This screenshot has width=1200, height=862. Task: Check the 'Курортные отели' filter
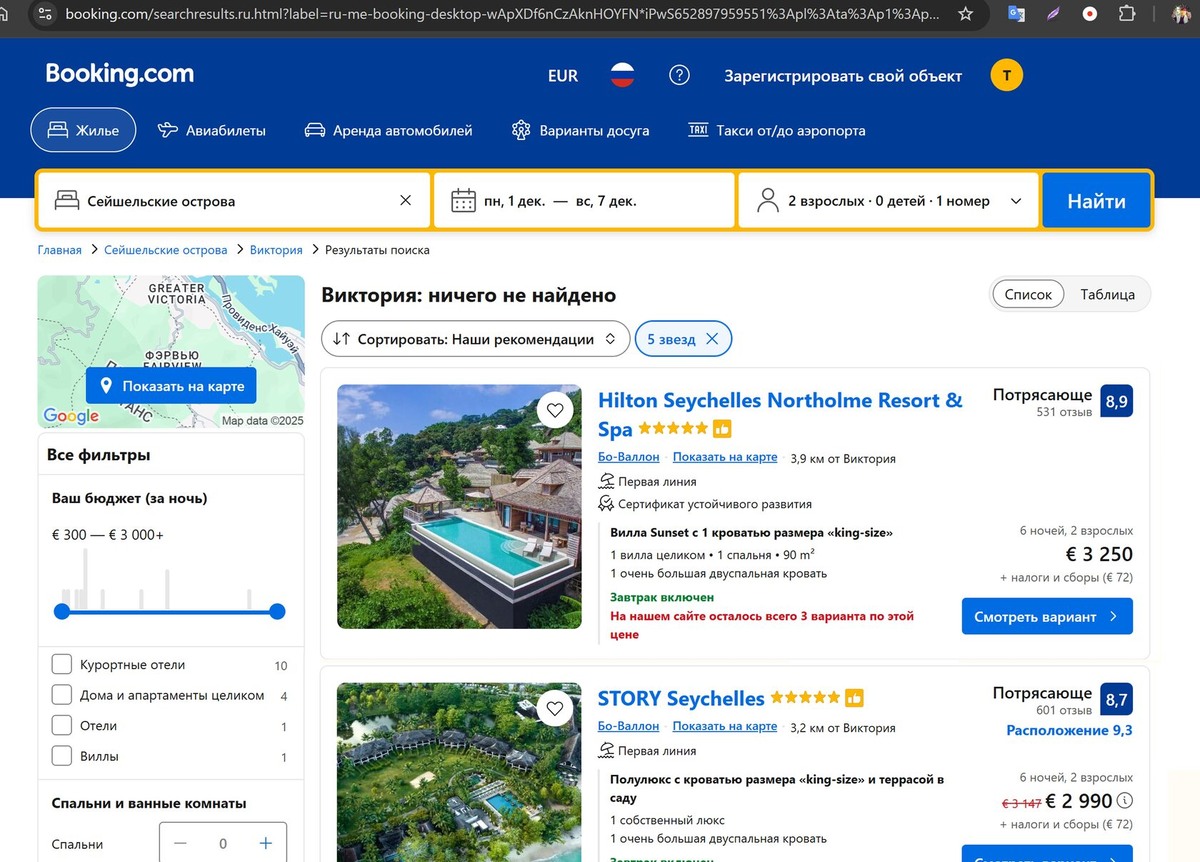point(61,664)
